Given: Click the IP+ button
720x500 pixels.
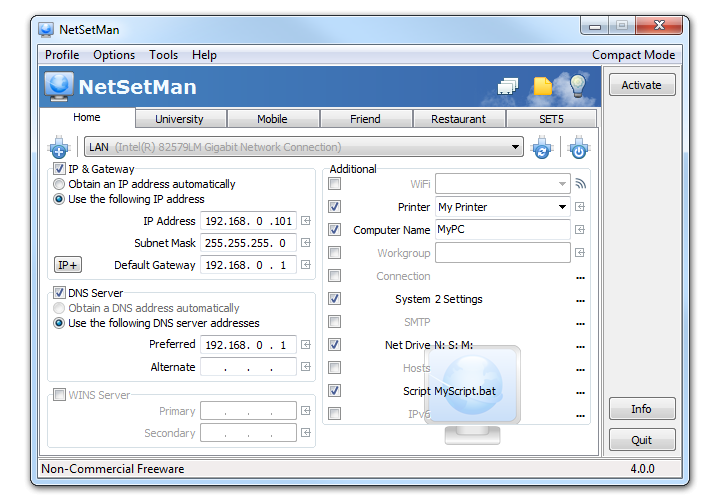Looking at the screenshot, I should (68, 265).
